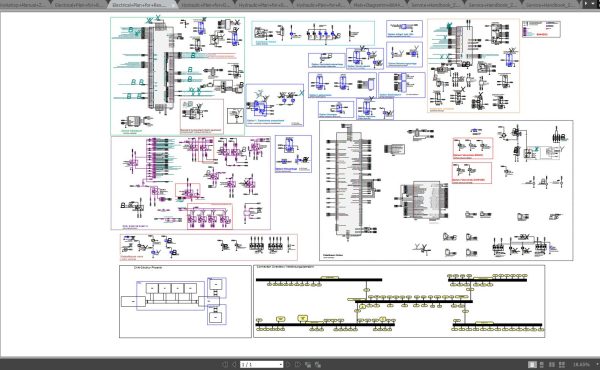Viewport: 600px width, 370px height.
Task: Select continuous scrolling view mode
Action: tap(541, 365)
